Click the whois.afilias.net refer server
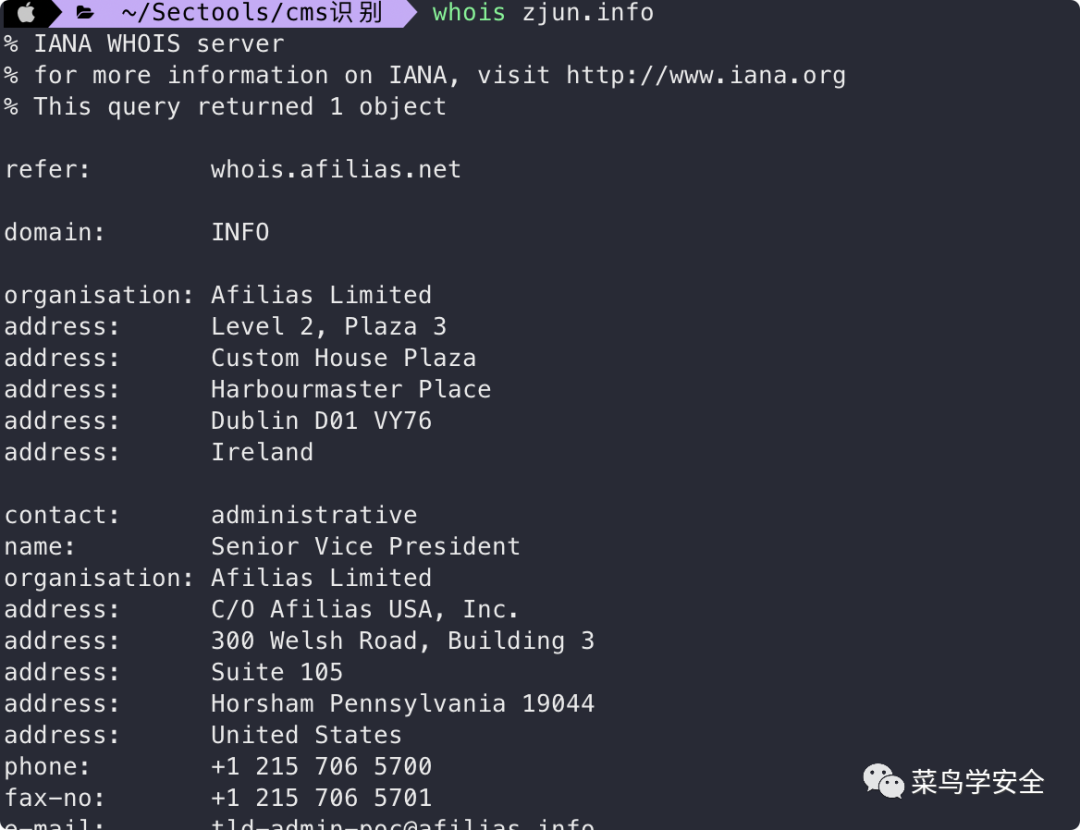The width and height of the screenshot is (1080, 830). coord(336,169)
